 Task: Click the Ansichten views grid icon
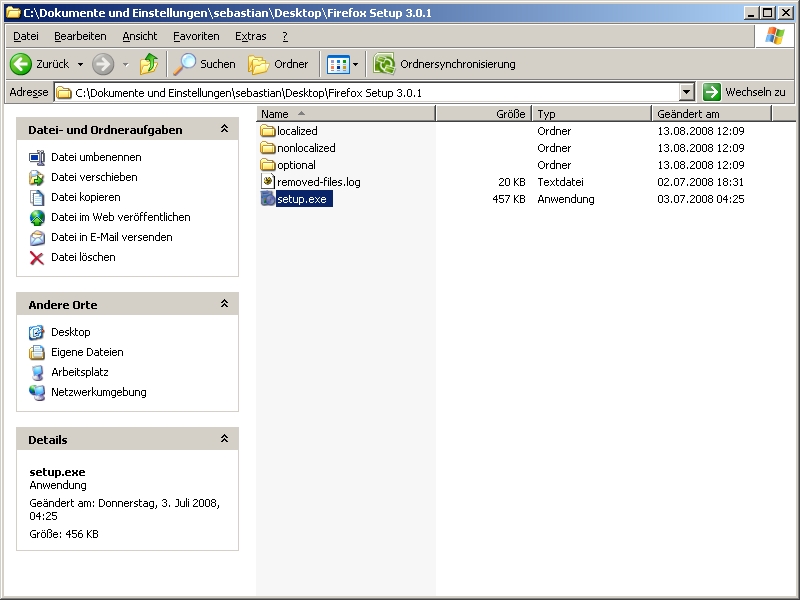tap(338, 64)
